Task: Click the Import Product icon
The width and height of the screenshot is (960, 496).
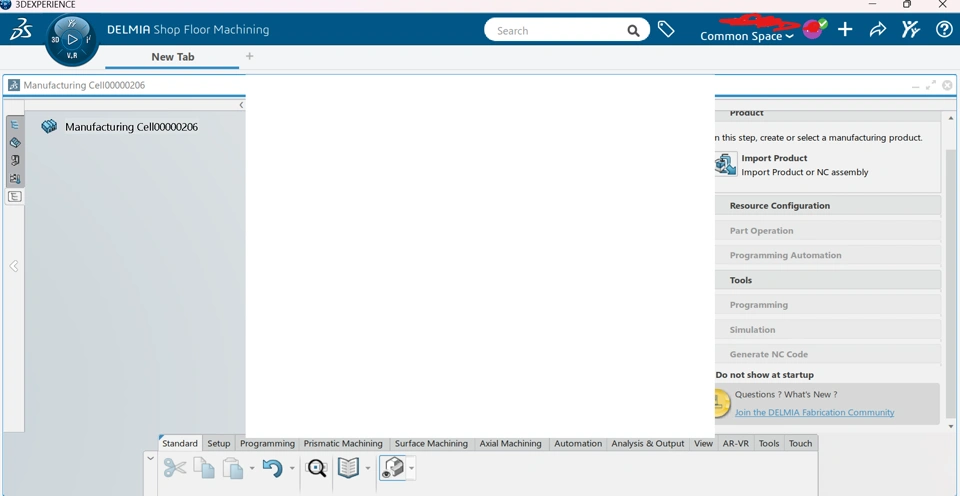Action: pyautogui.click(x=726, y=165)
